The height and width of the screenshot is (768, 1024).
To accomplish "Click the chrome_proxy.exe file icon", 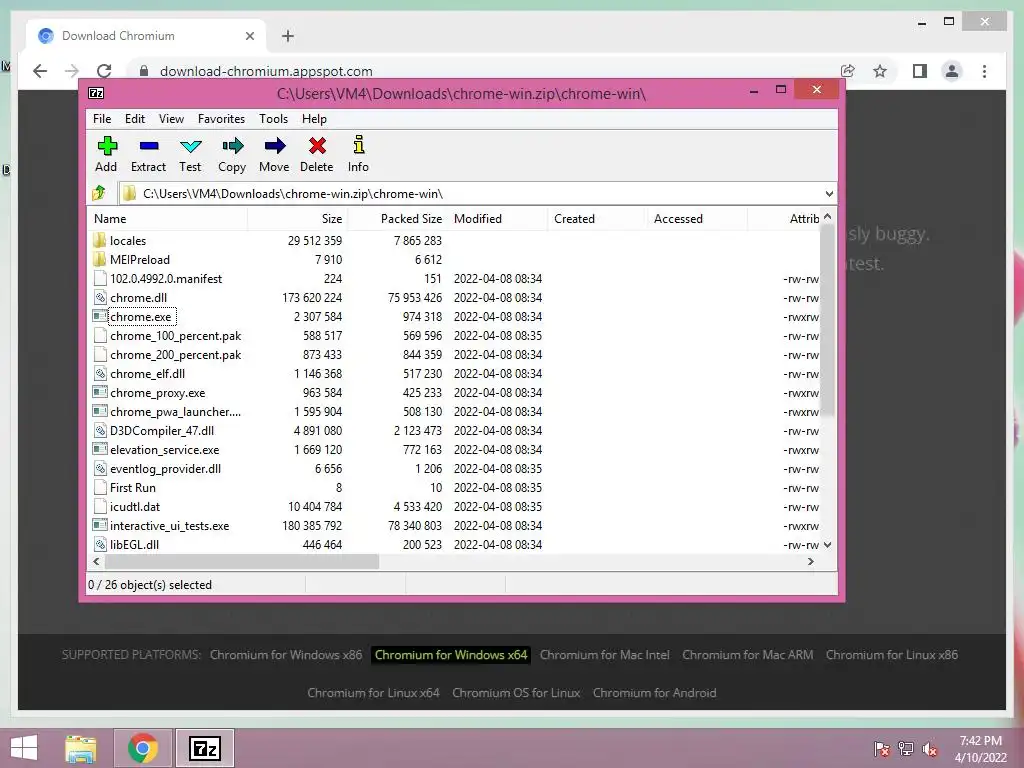I will tap(100, 392).
